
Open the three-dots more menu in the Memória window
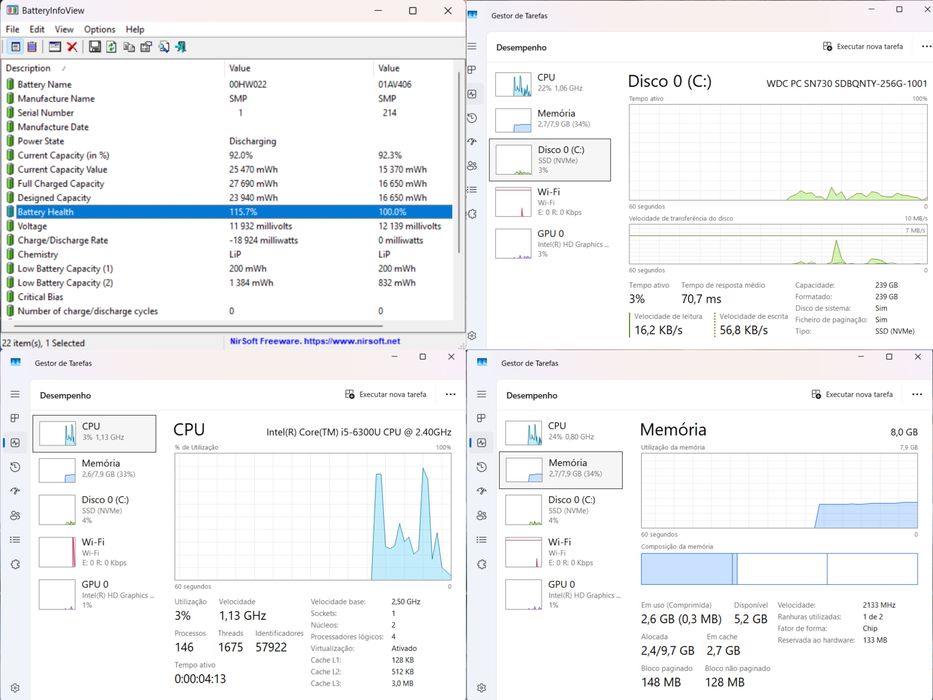917,394
